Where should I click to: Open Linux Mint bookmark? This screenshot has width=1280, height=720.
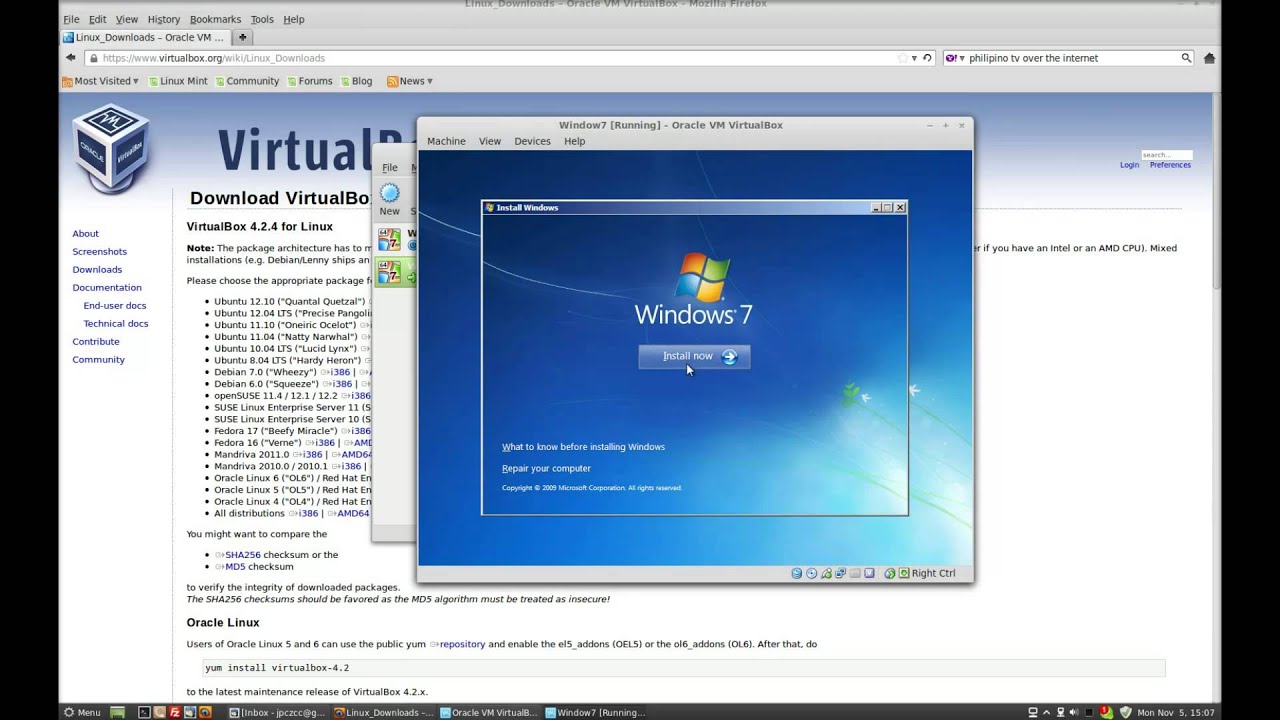click(x=178, y=81)
